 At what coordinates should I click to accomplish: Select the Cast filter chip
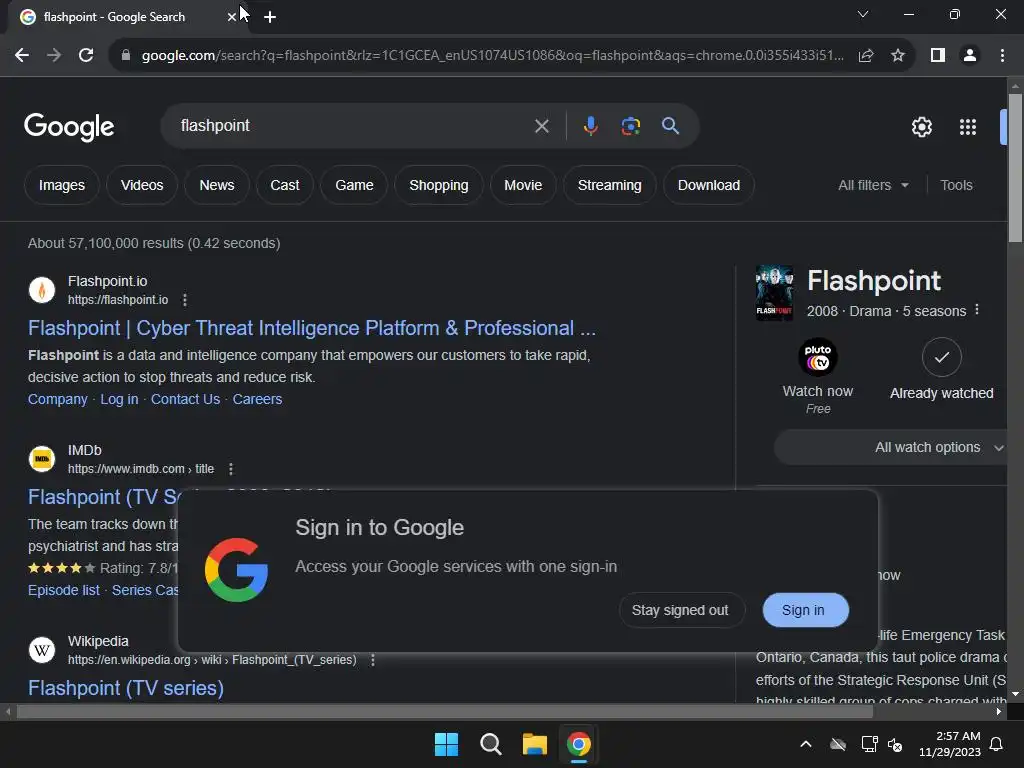tap(285, 185)
